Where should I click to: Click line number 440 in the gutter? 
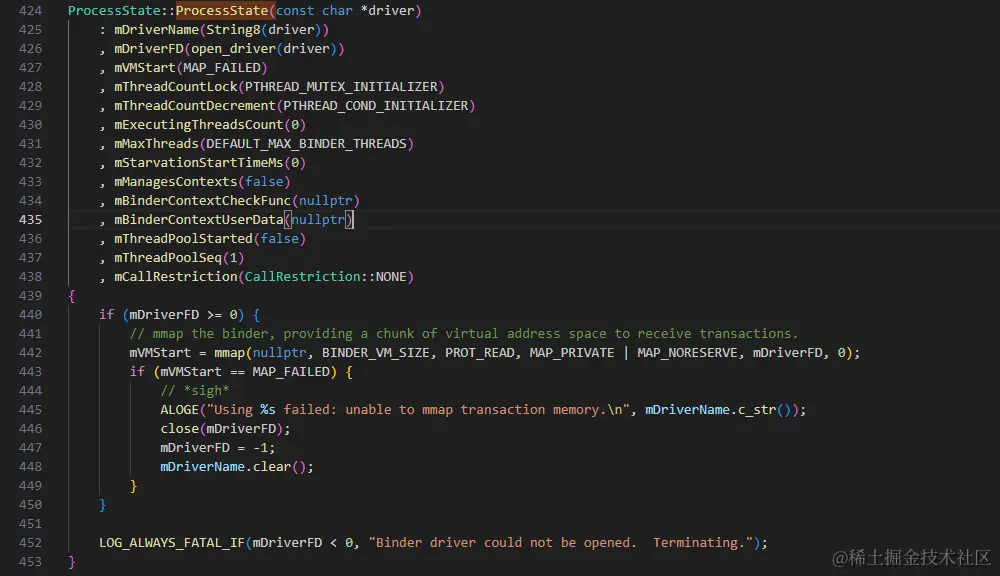pyautogui.click(x=30, y=315)
